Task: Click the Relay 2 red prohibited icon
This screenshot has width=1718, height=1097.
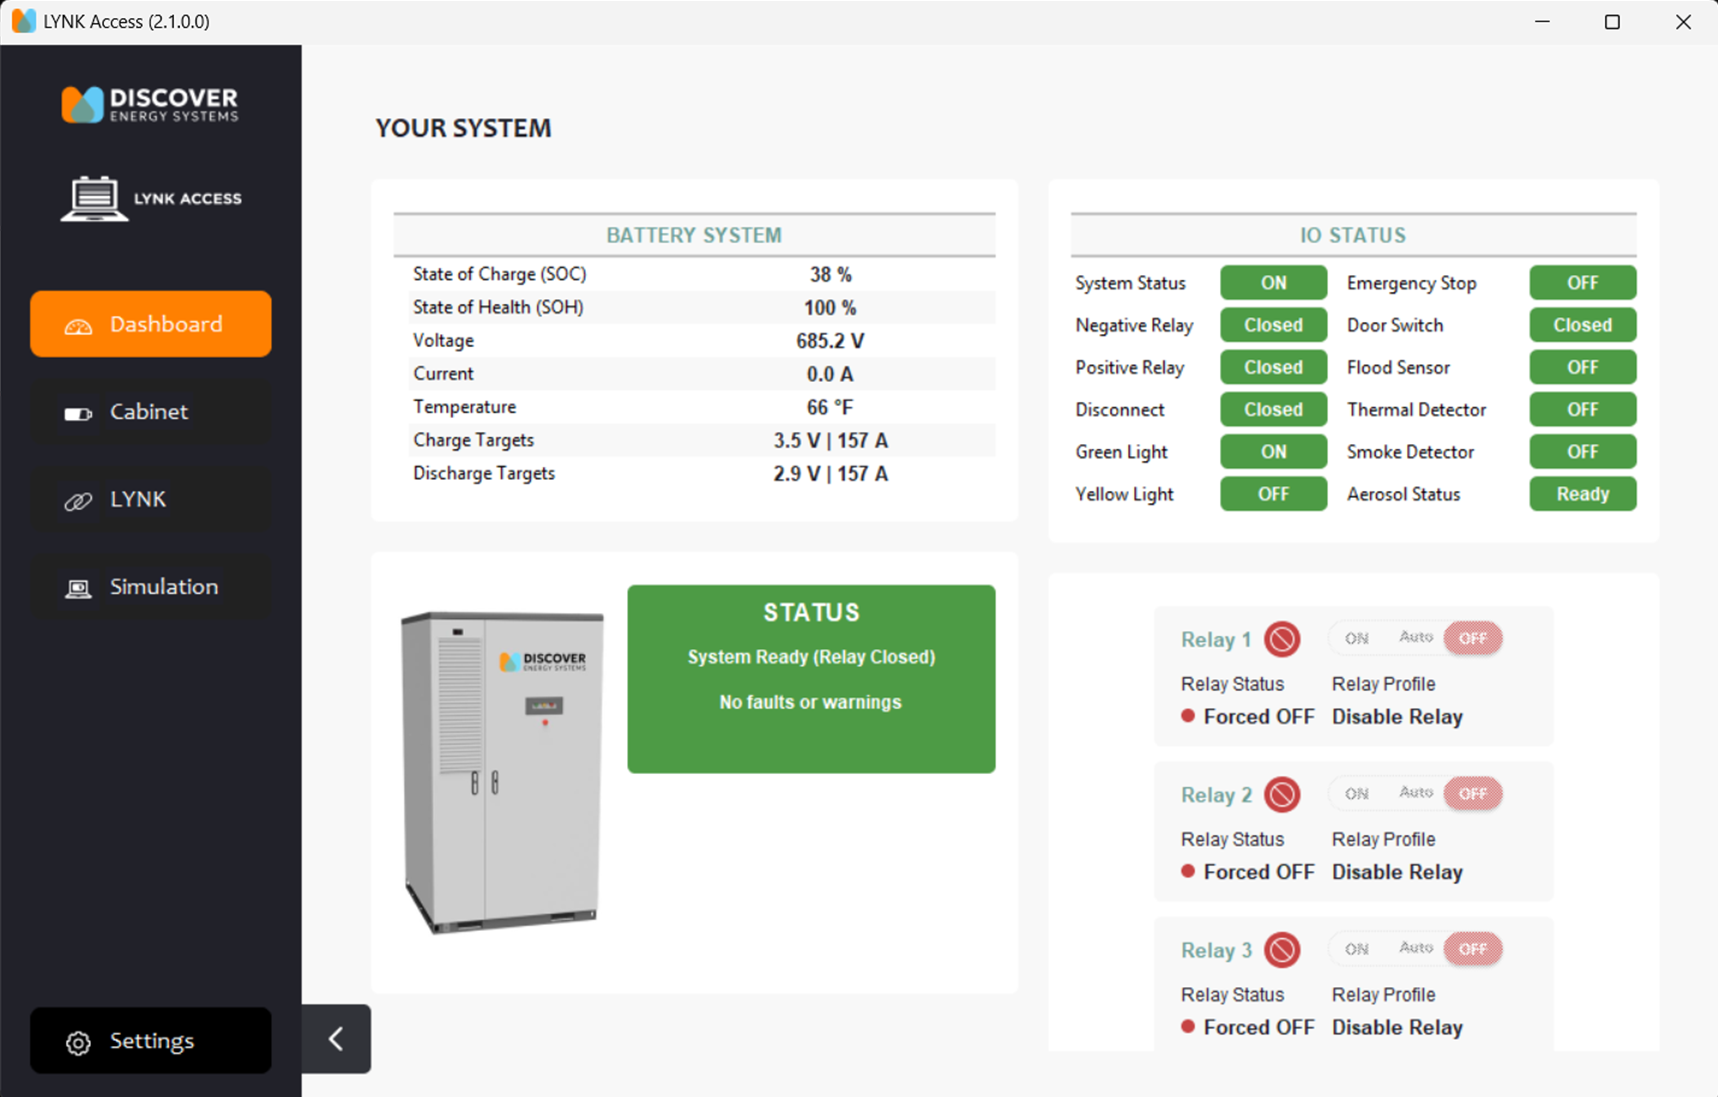Action: pyautogui.click(x=1282, y=795)
